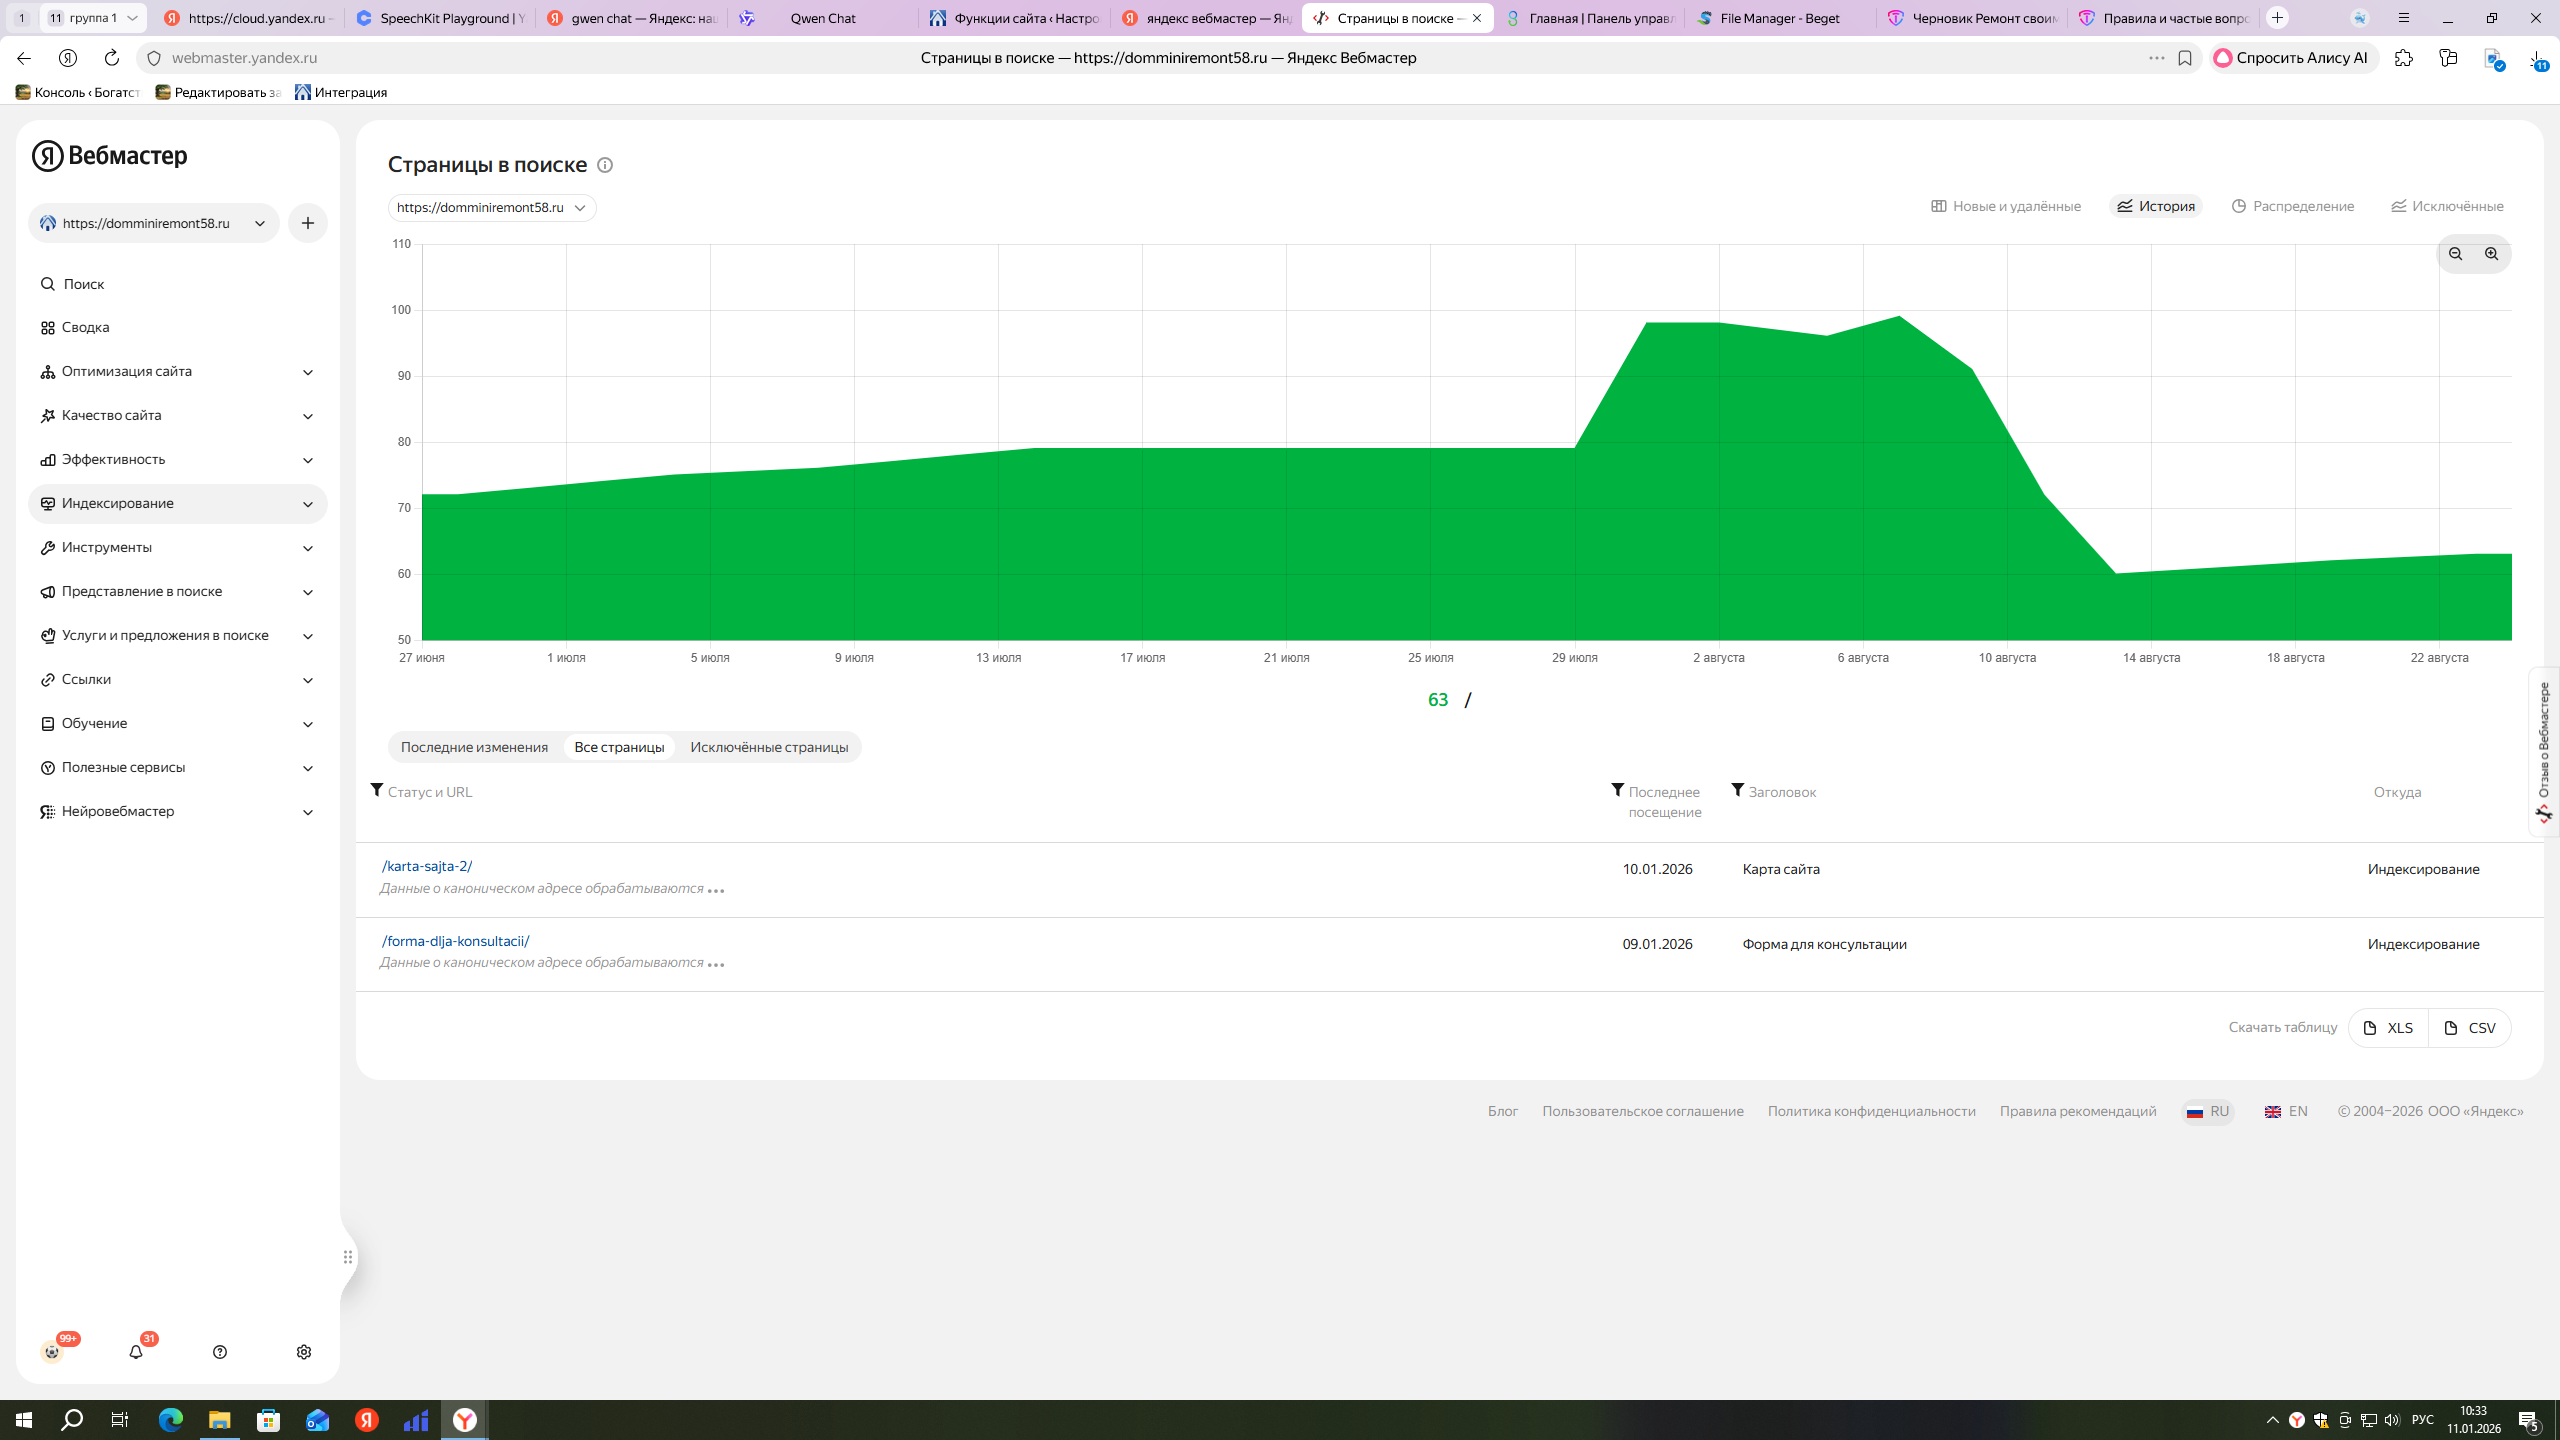The width and height of the screenshot is (2560, 1440).
Task: Download table as CSV
Action: click(2469, 1028)
